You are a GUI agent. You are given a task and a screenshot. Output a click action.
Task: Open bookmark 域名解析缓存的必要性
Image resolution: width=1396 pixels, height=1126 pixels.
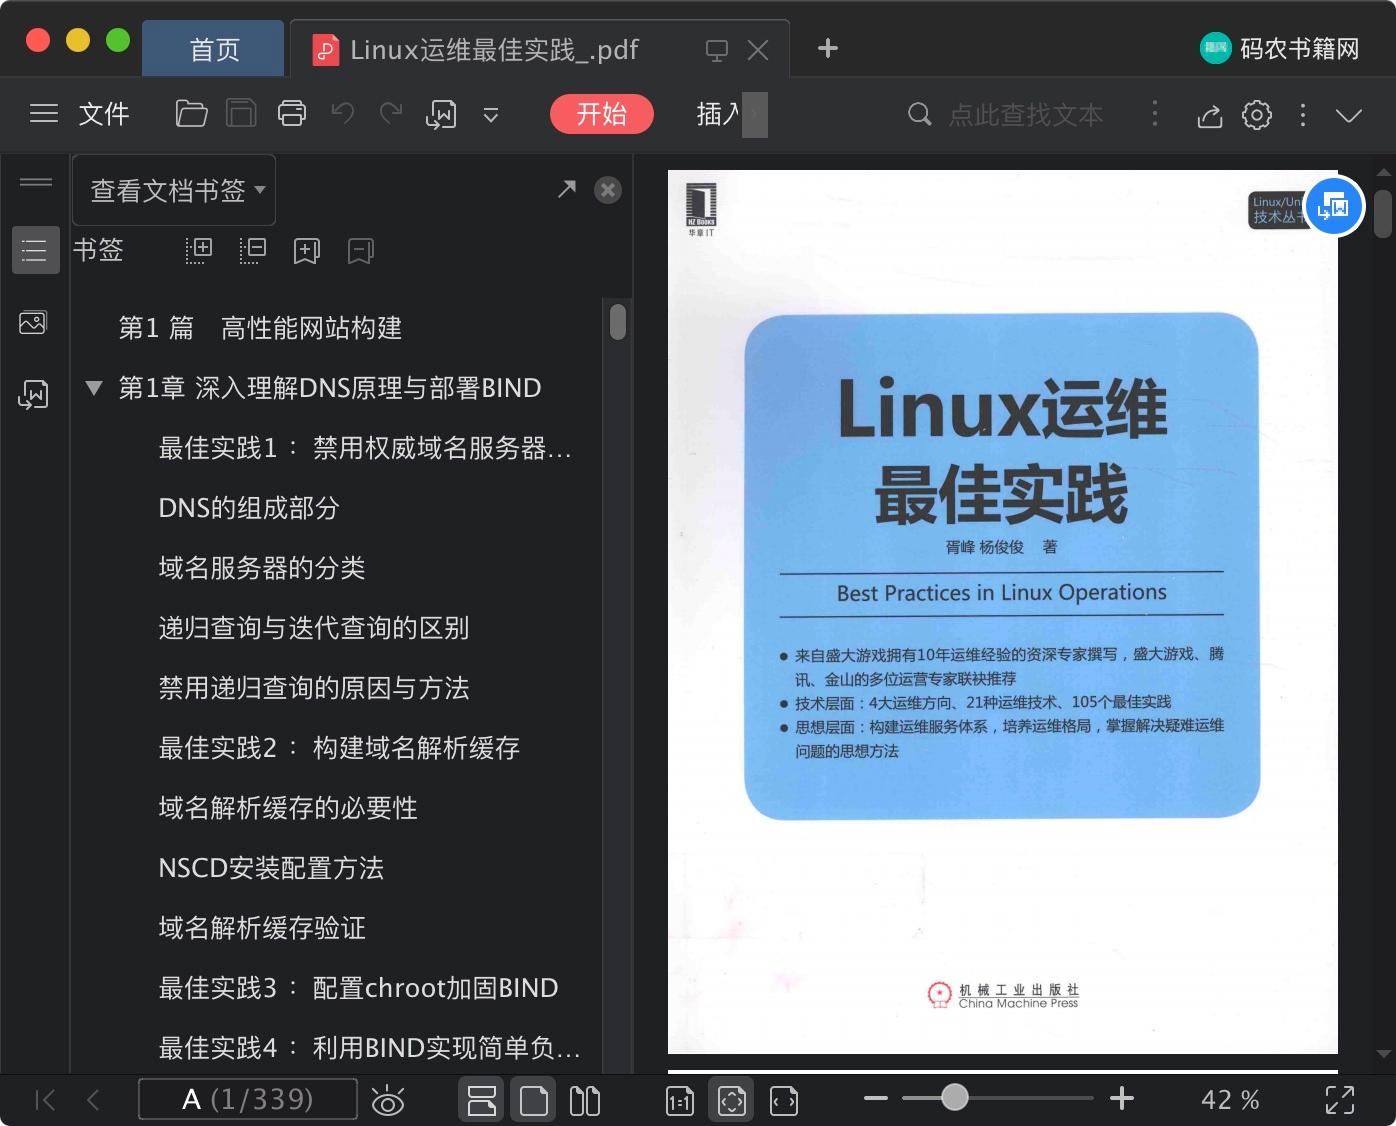(x=288, y=808)
